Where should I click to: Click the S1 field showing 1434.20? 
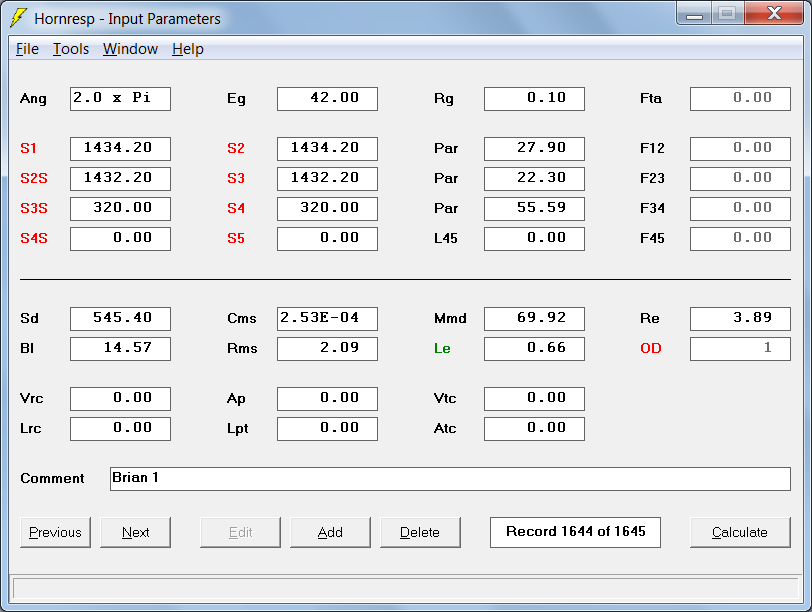pyautogui.click(x=120, y=149)
